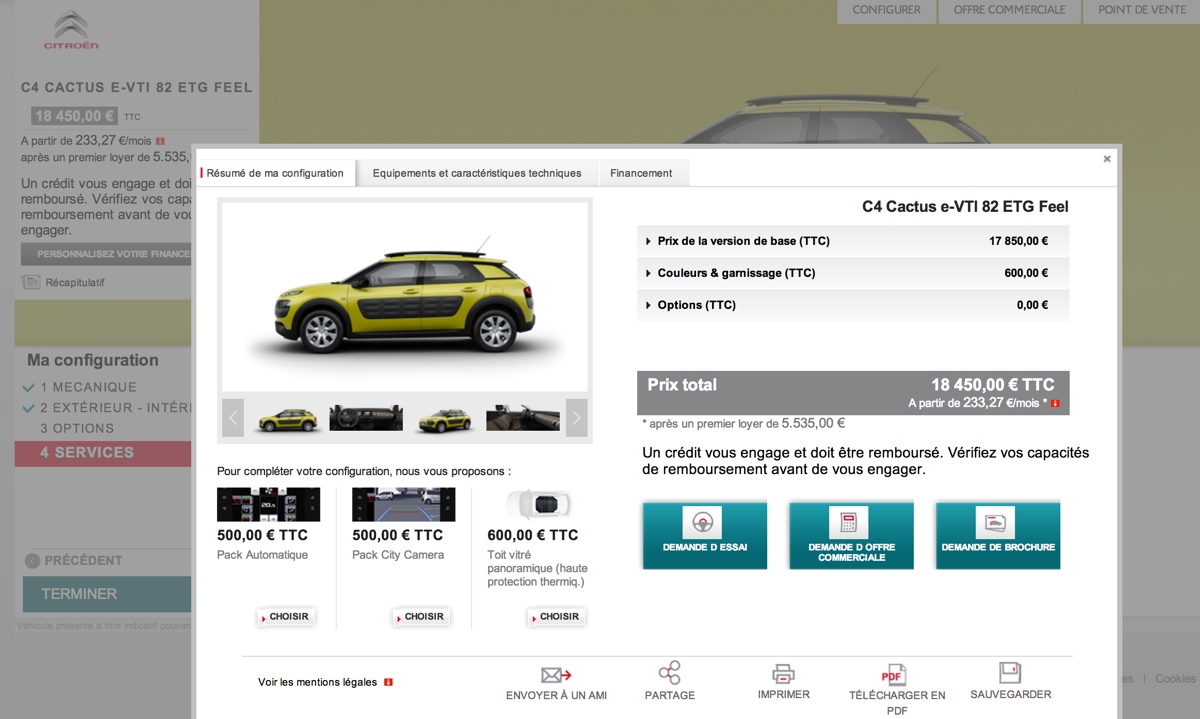Choose the Pack City Camera option

pos(421,617)
